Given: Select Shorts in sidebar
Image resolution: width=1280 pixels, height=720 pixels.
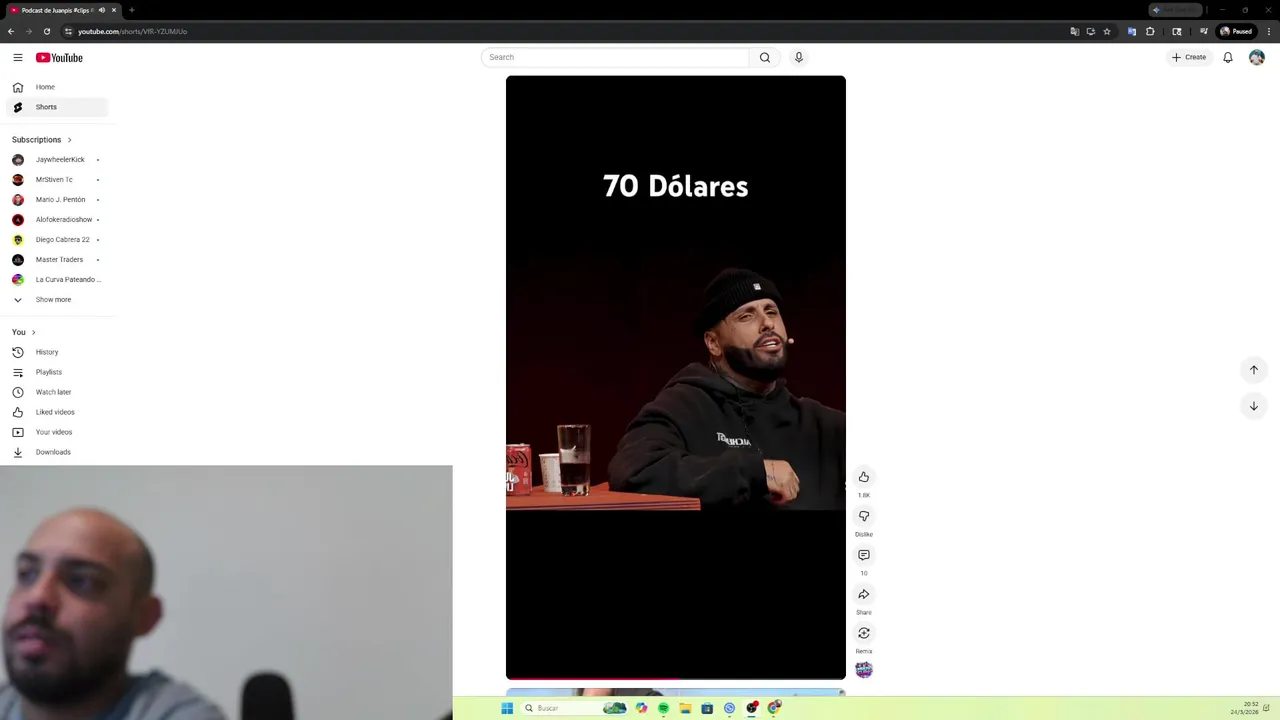Looking at the screenshot, I should (57, 107).
